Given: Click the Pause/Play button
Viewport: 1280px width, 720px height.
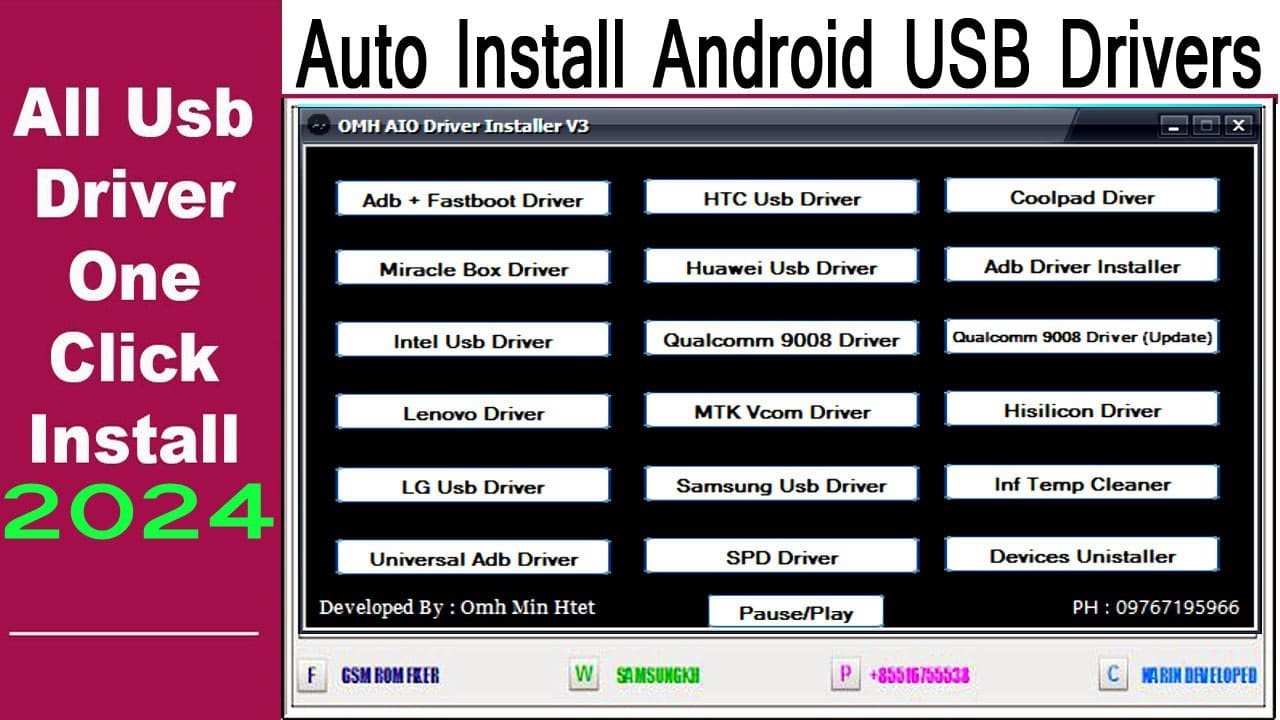Looking at the screenshot, I should pos(796,612).
